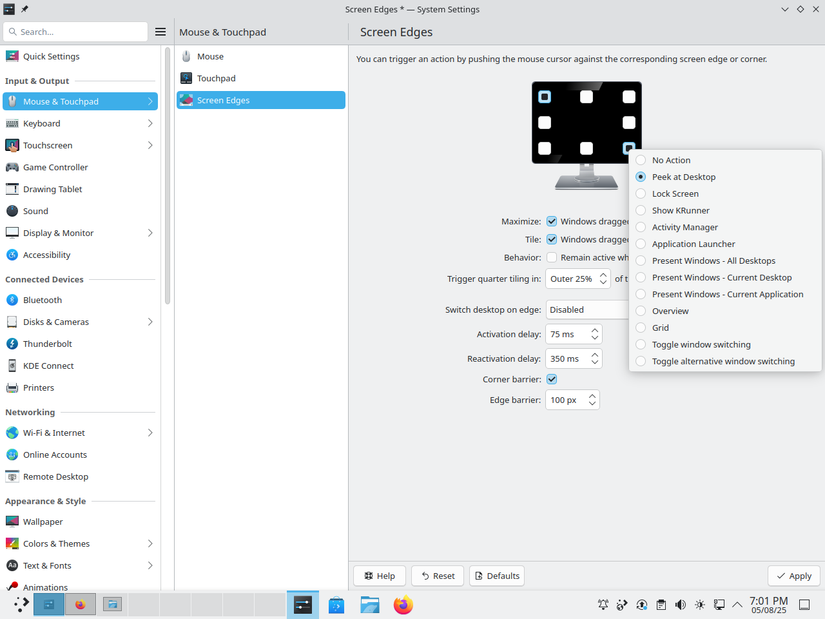Open Discover from the taskbar

pos(336,604)
